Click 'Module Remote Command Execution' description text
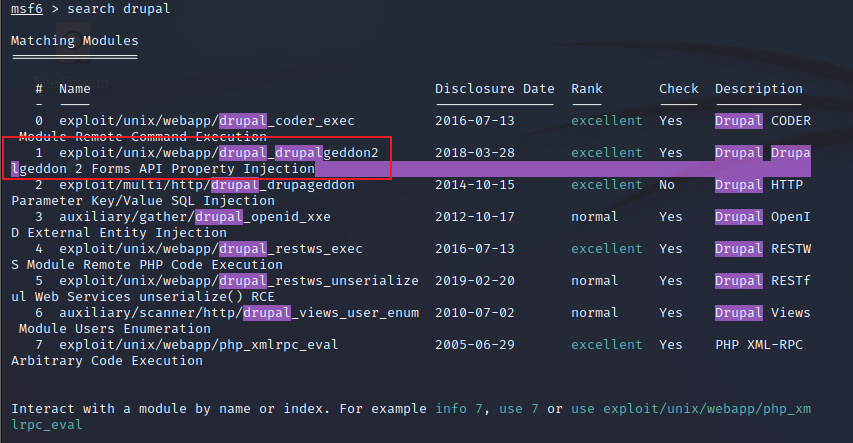The width and height of the screenshot is (853, 443). click(x=143, y=137)
